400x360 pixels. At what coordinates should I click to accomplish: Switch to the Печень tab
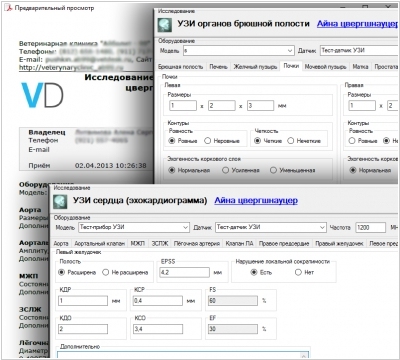(218, 67)
